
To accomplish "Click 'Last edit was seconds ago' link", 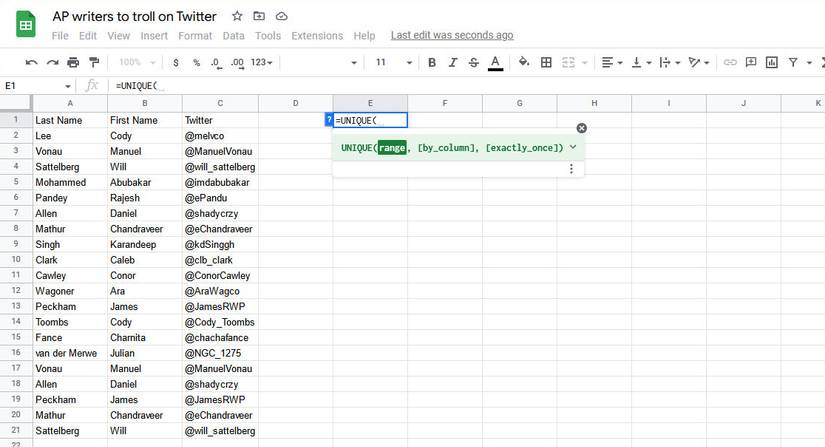I will pos(451,35).
